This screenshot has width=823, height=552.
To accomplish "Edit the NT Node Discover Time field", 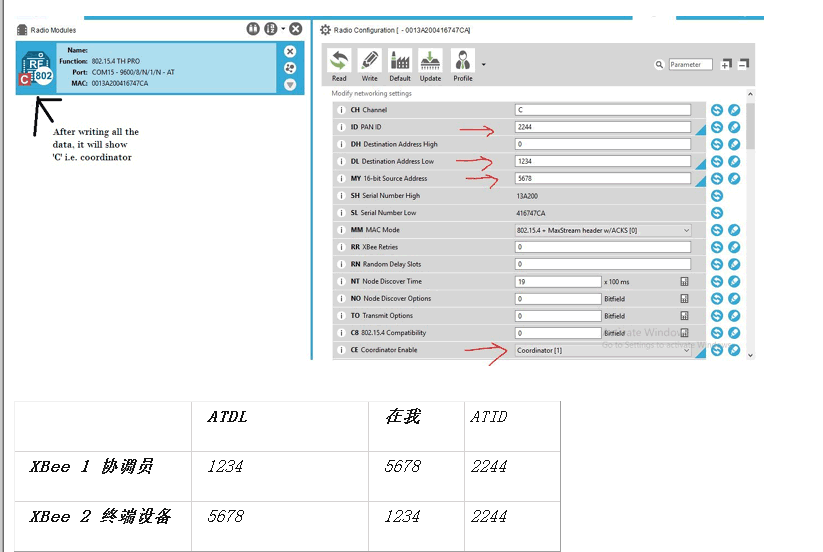I will coord(558,282).
